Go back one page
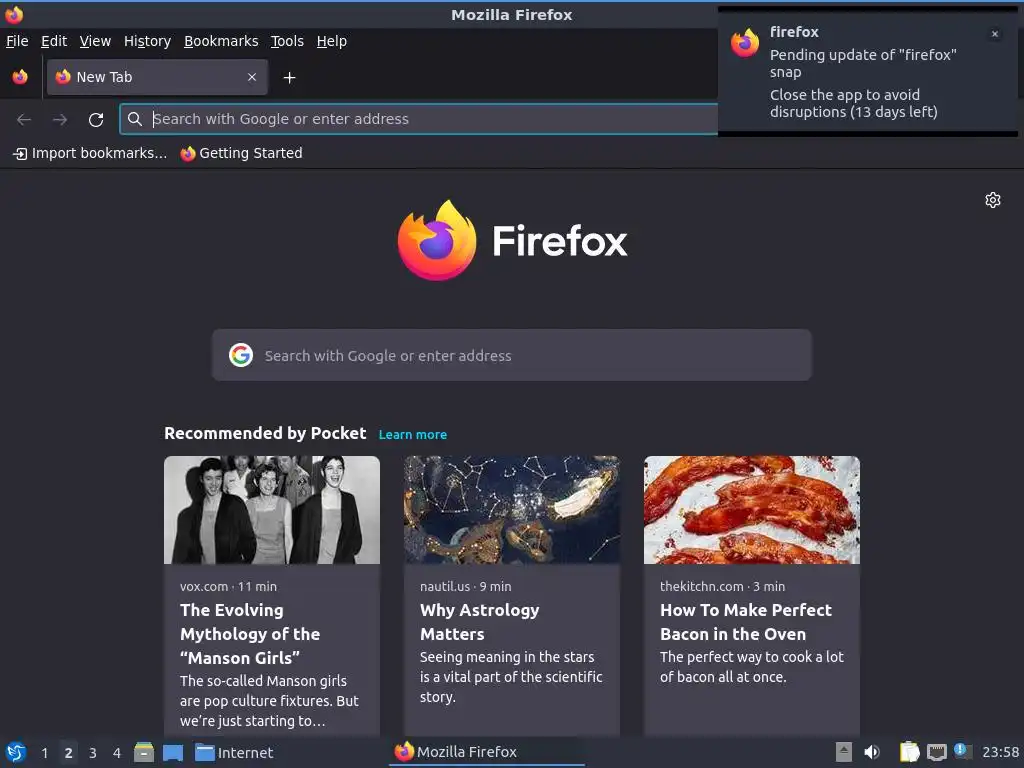1024x768 pixels. coord(24,120)
